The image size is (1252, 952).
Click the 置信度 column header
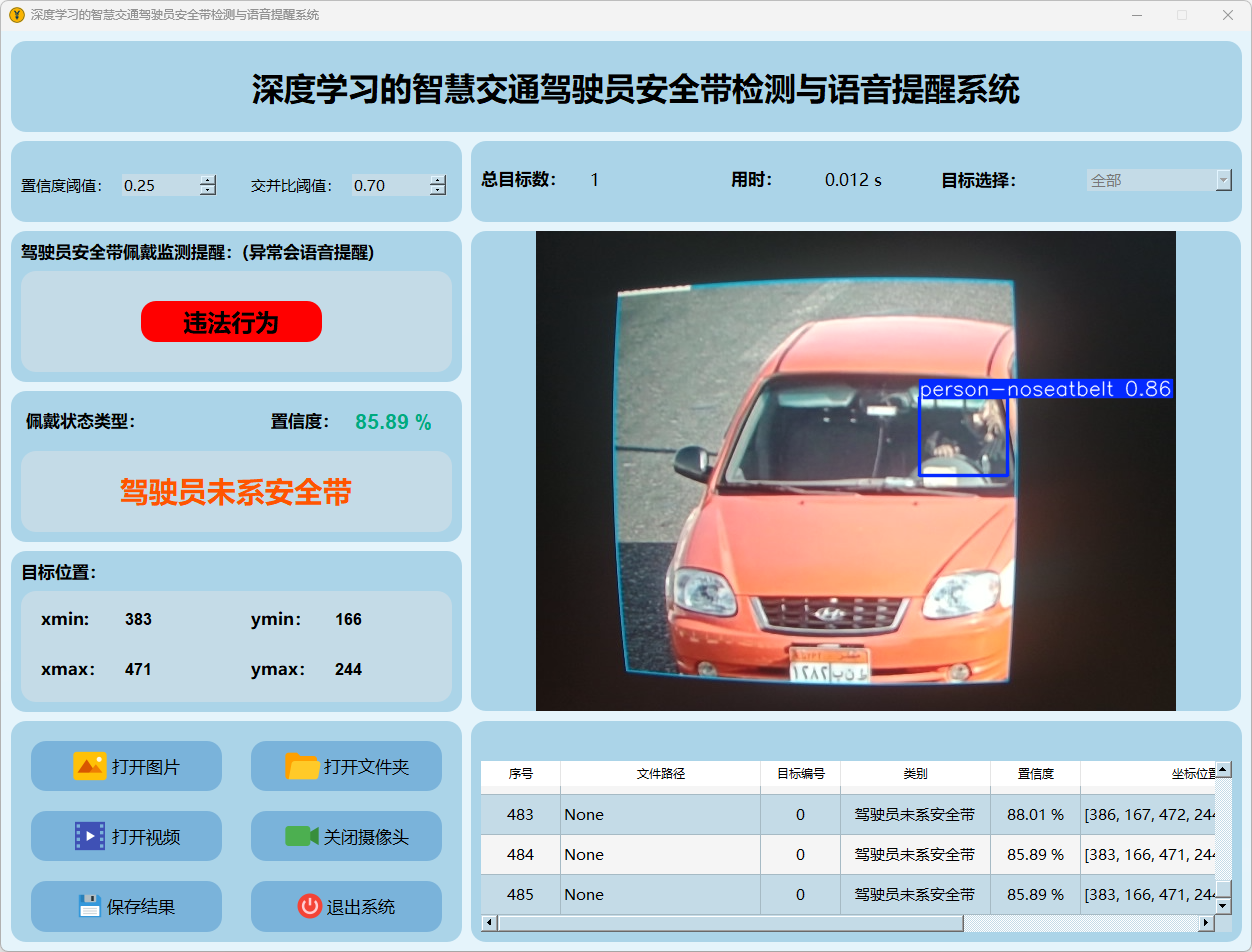coord(1035,773)
